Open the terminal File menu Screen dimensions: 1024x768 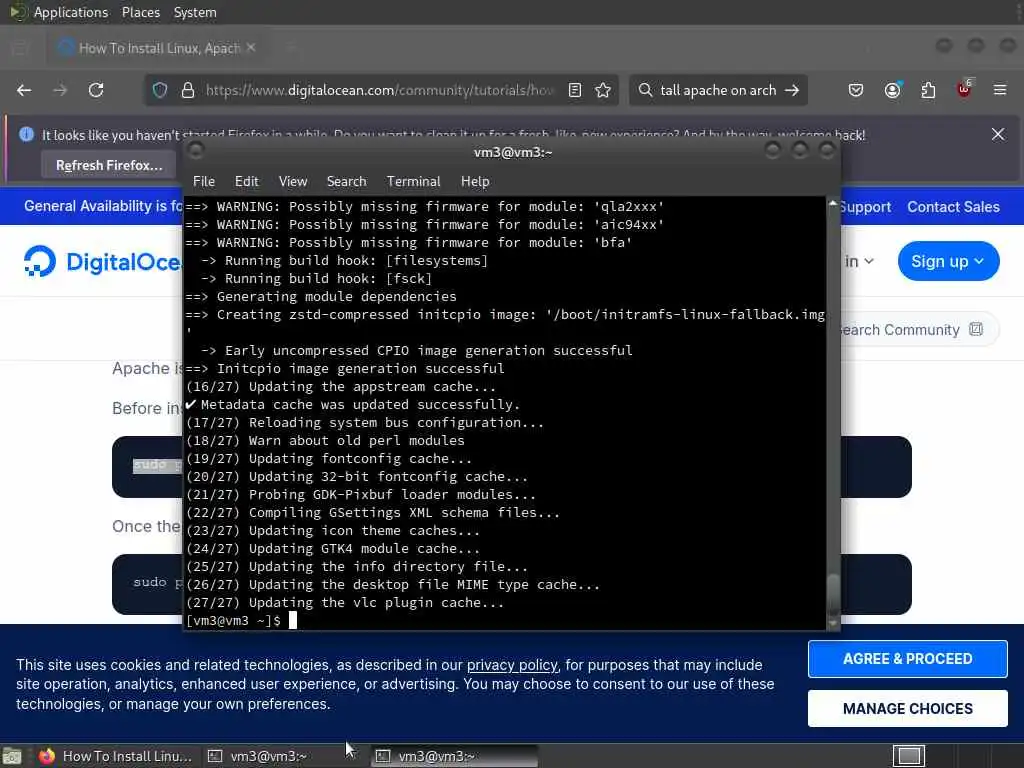click(x=204, y=182)
